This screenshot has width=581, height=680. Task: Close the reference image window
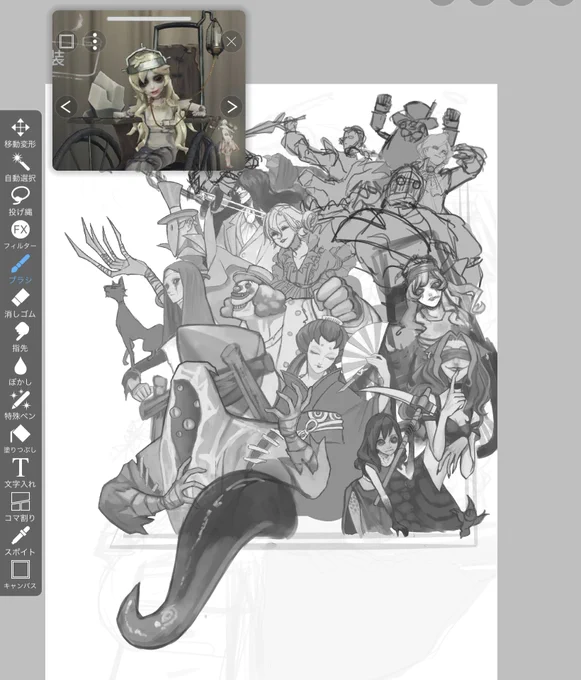(232, 42)
